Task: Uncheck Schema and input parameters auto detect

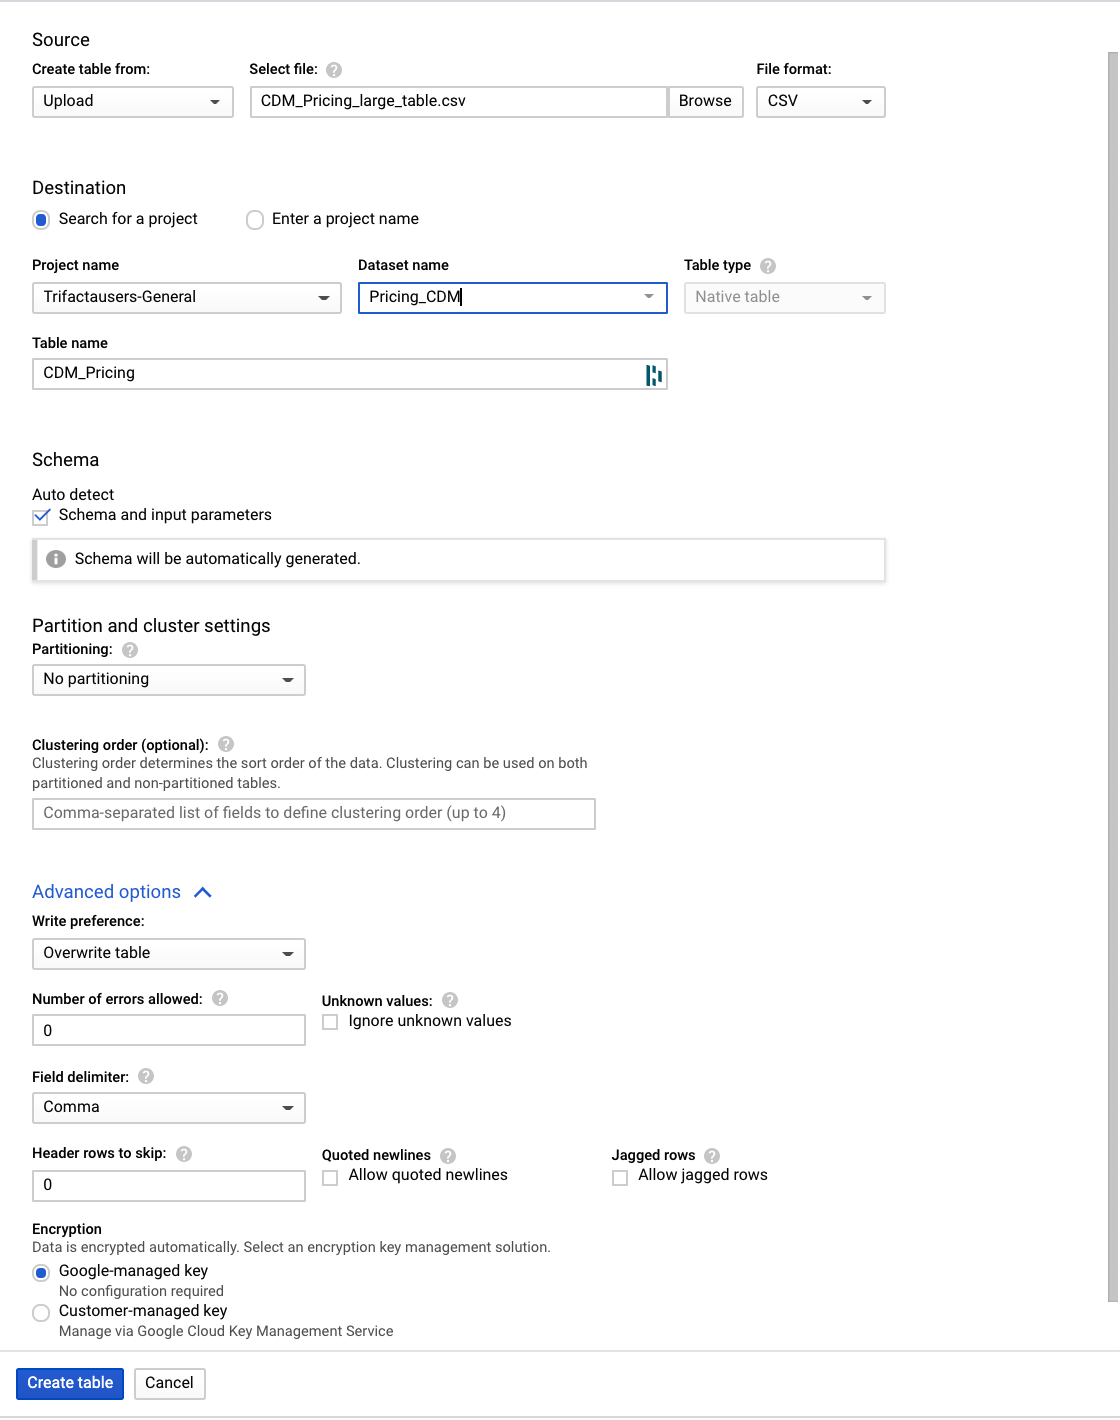Action: pos(41,517)
